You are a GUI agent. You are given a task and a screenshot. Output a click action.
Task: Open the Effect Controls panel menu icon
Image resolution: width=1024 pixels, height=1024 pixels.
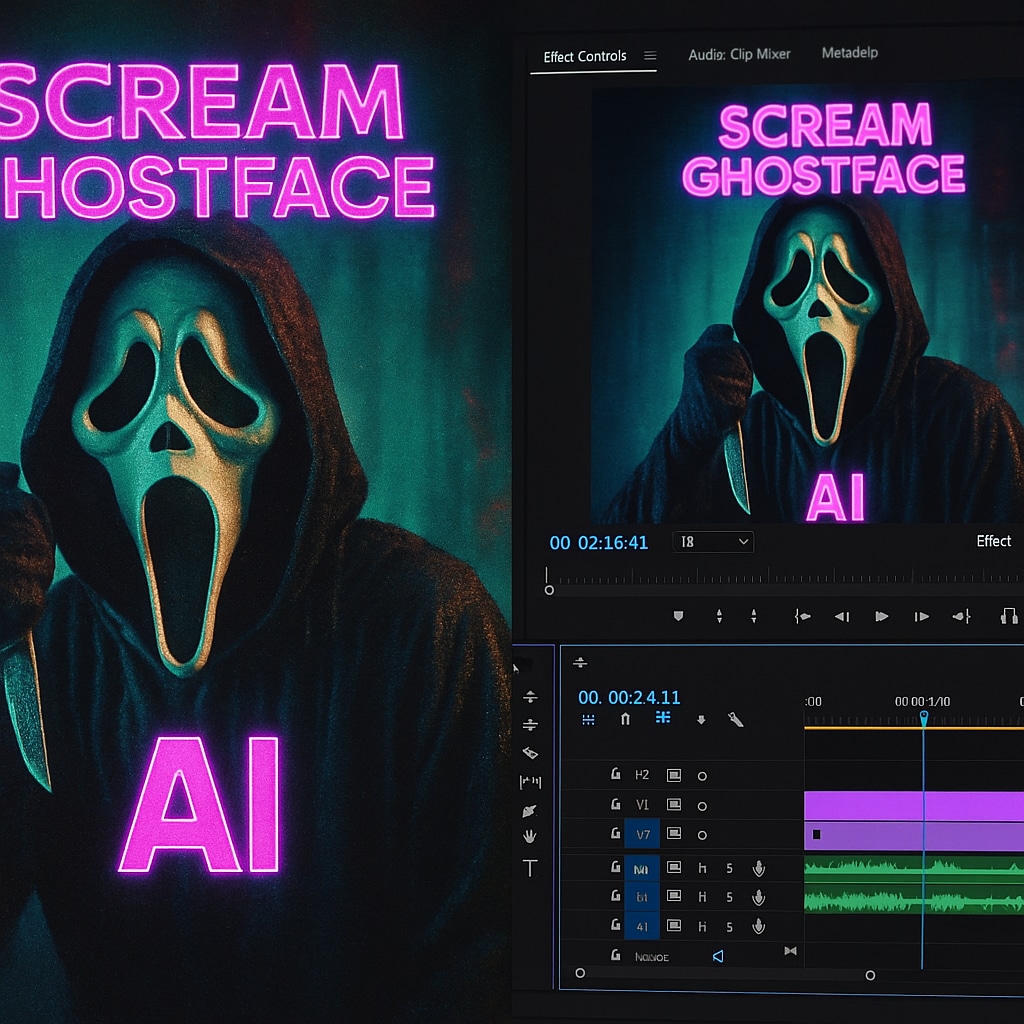point(650,56)
